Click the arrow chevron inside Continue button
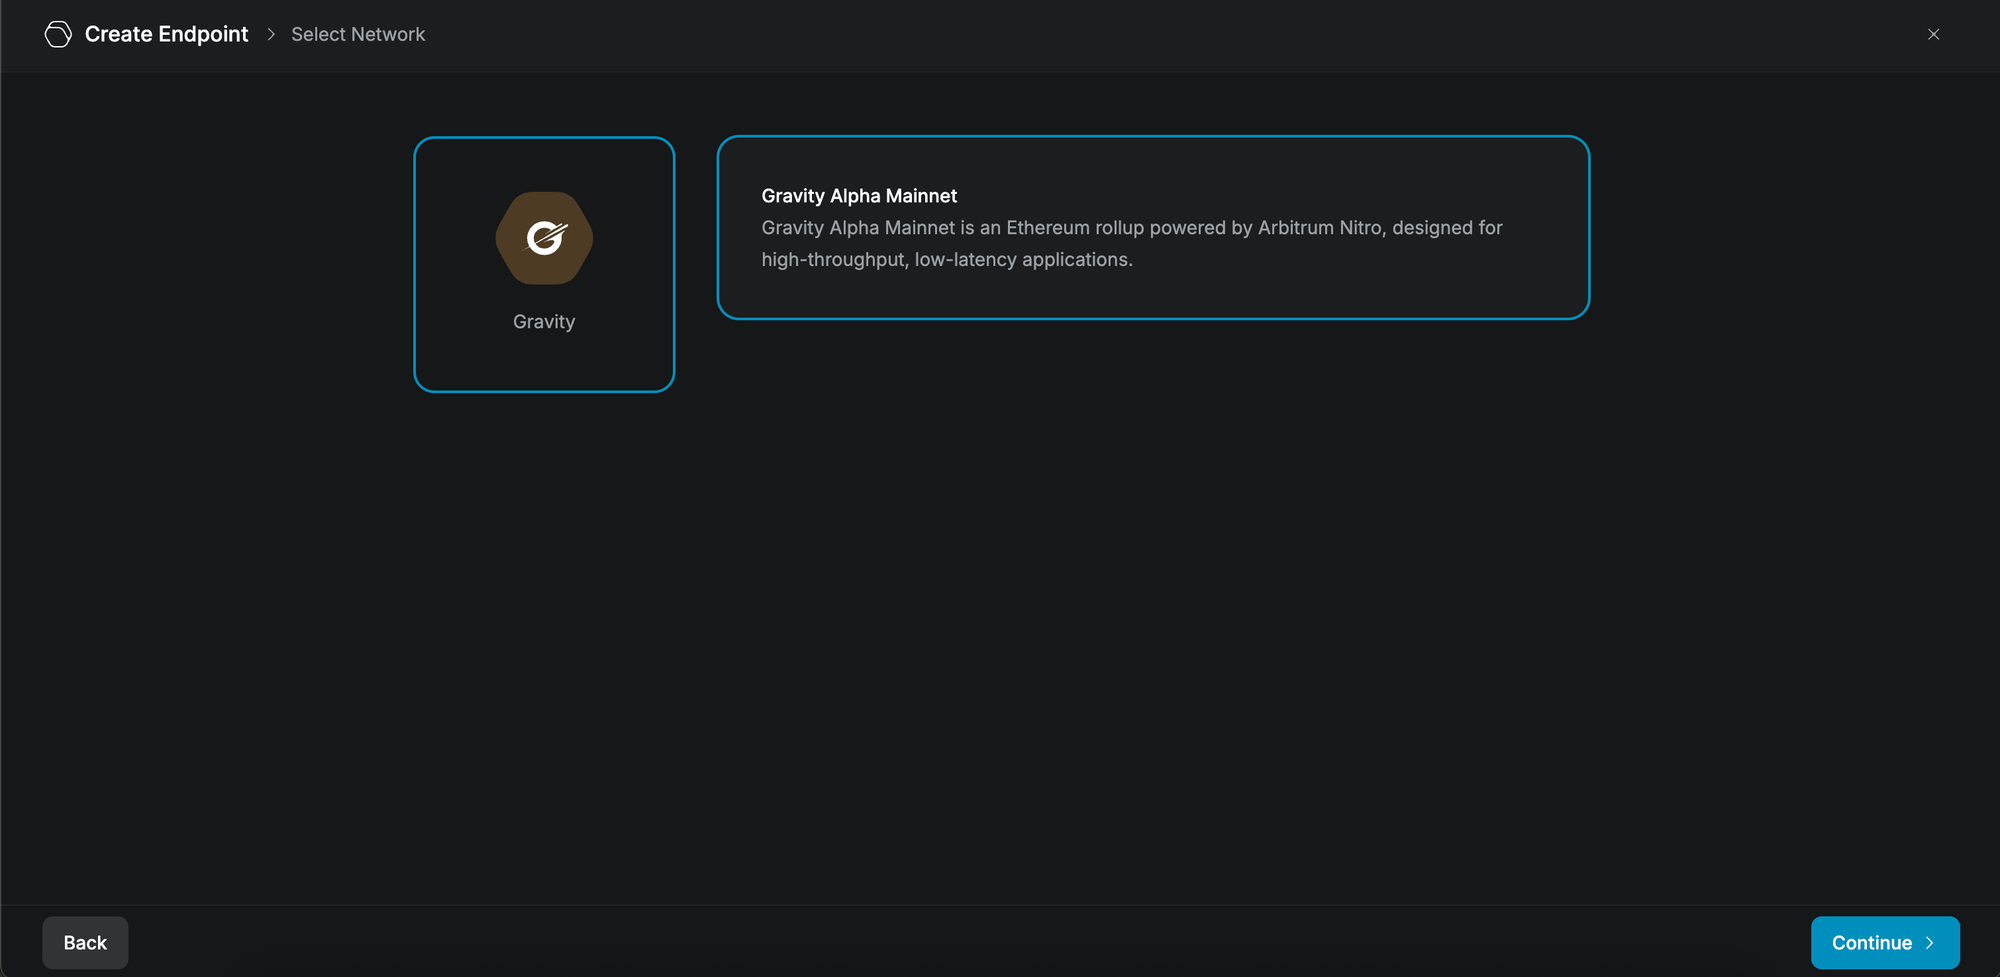 click(x=1930, y=943)
